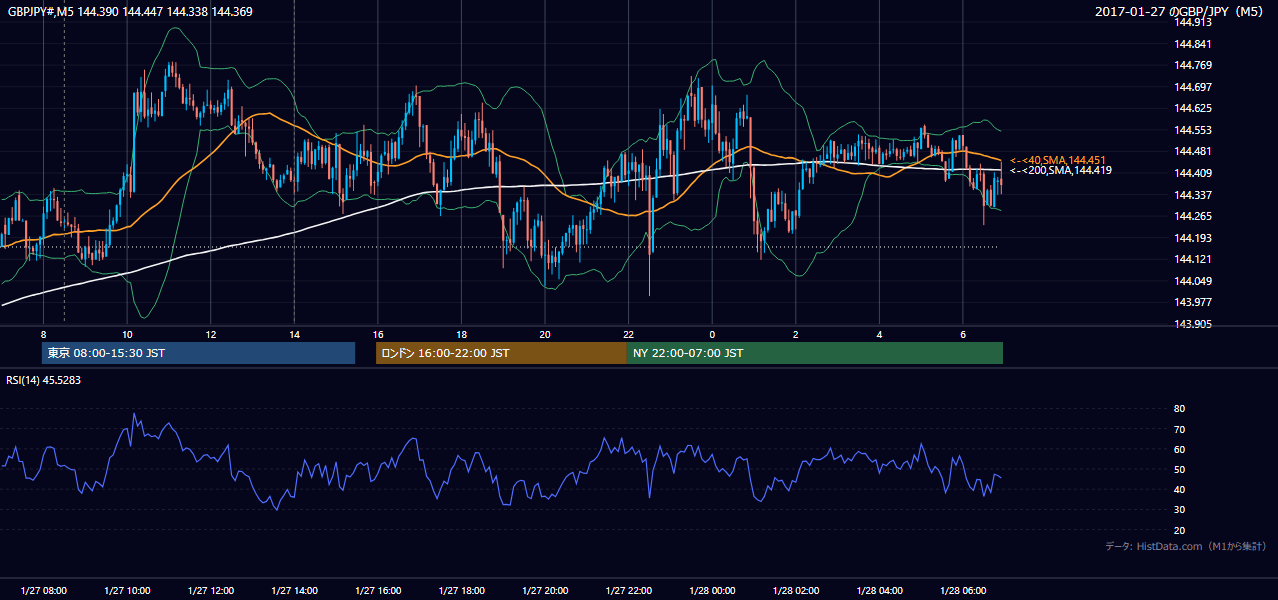Click the bottom time label 1/27 20:00
1278x600 pixels.
544,591
